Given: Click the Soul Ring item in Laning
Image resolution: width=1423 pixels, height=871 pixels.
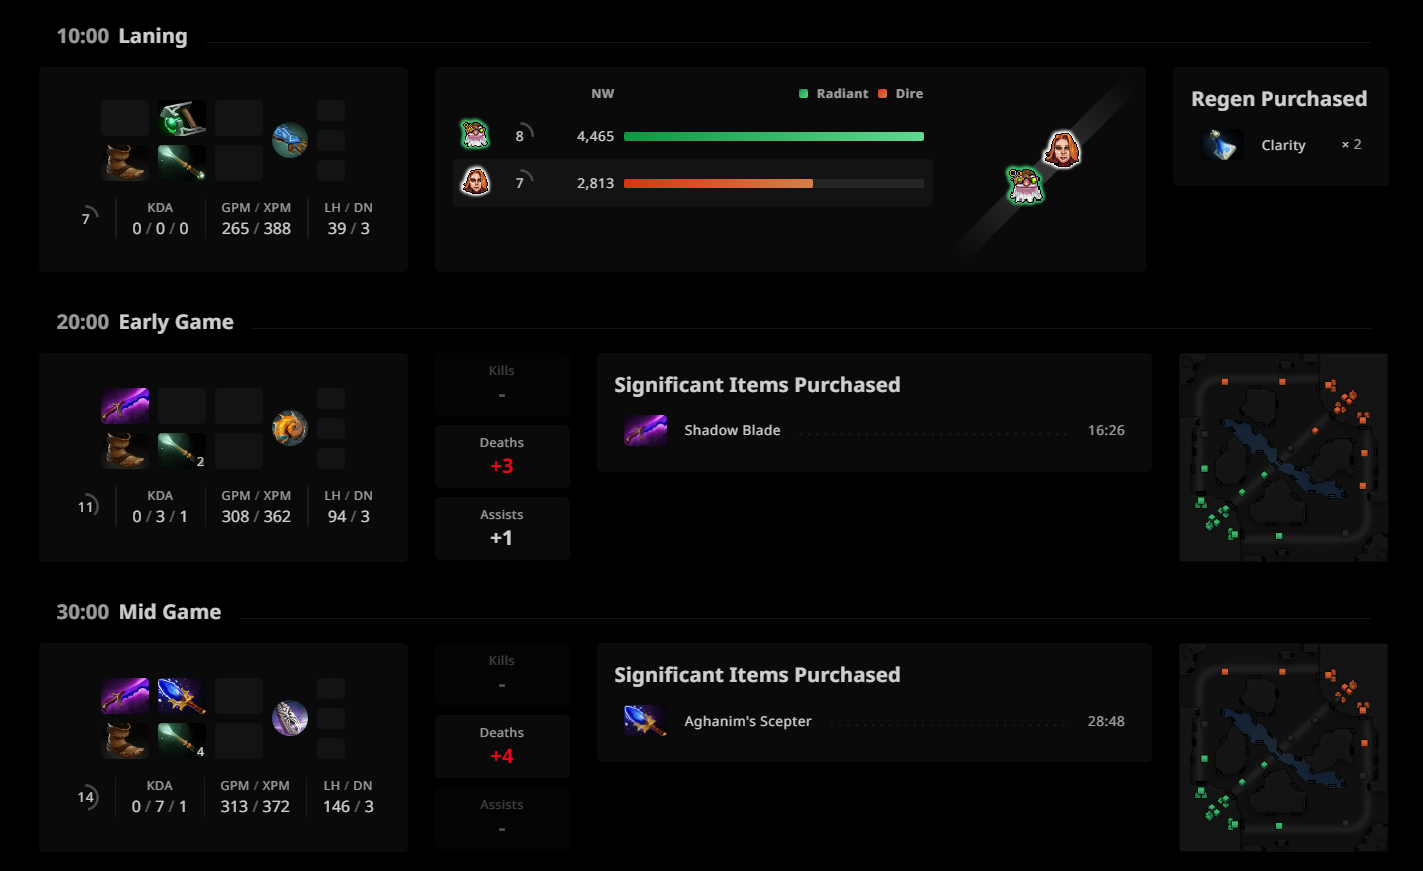Looking at the screenshot, I should 182,118.
